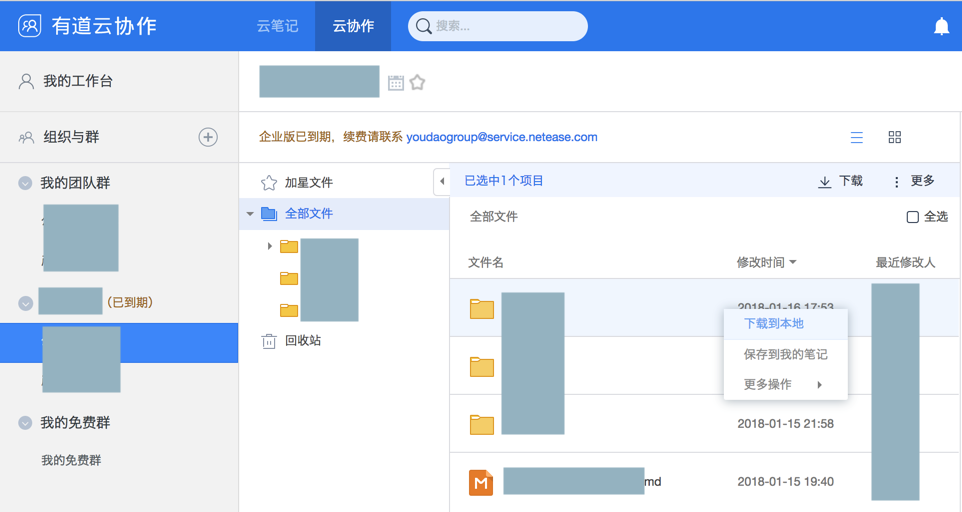962x512 pixels.
Task: Choose 下载到本地 from context menu
Action: coord(774,324)
